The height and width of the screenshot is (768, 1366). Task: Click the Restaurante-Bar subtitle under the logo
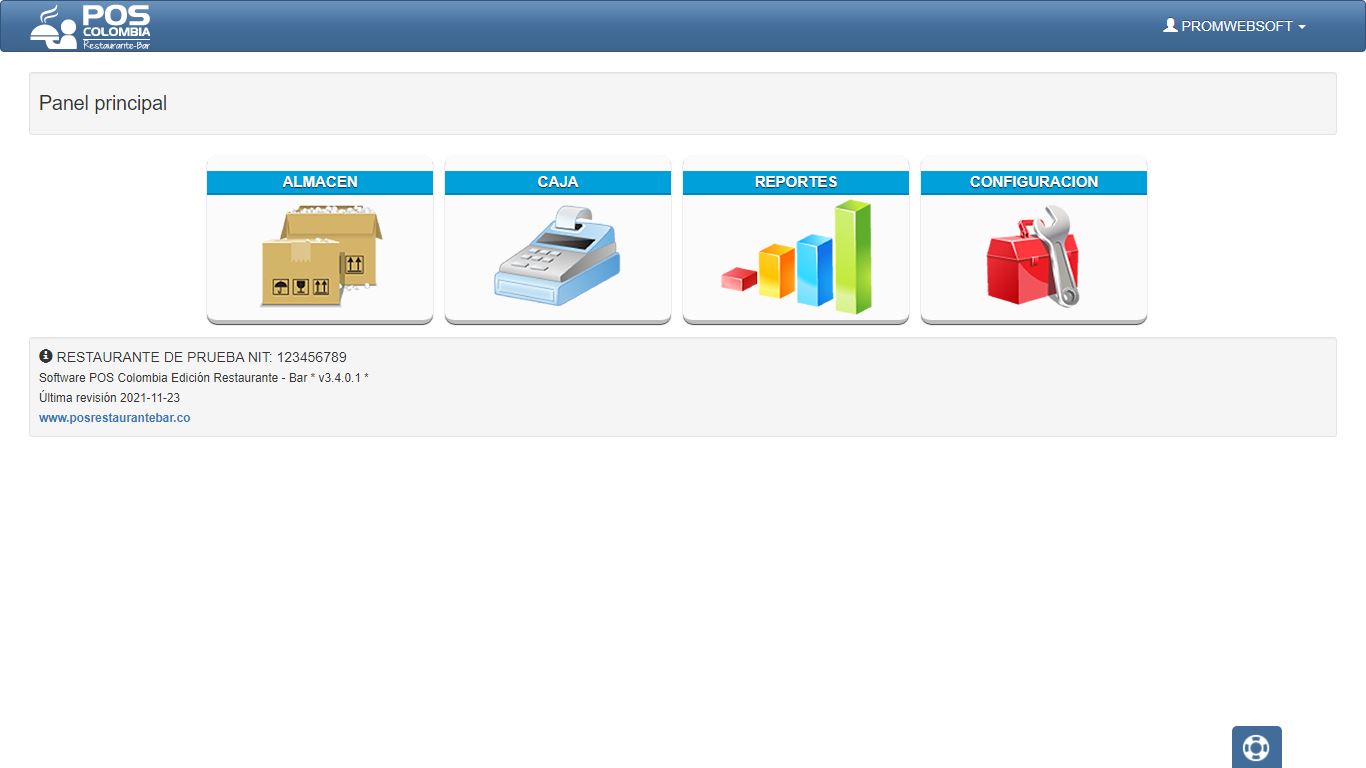(117, 44)
